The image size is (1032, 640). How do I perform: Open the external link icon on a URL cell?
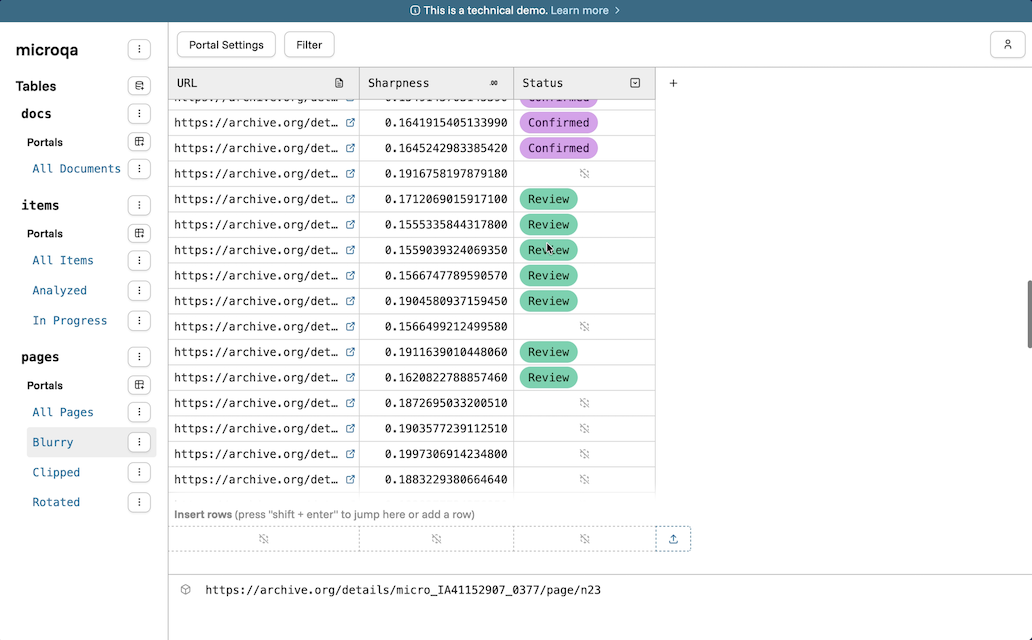click(350, 122)
